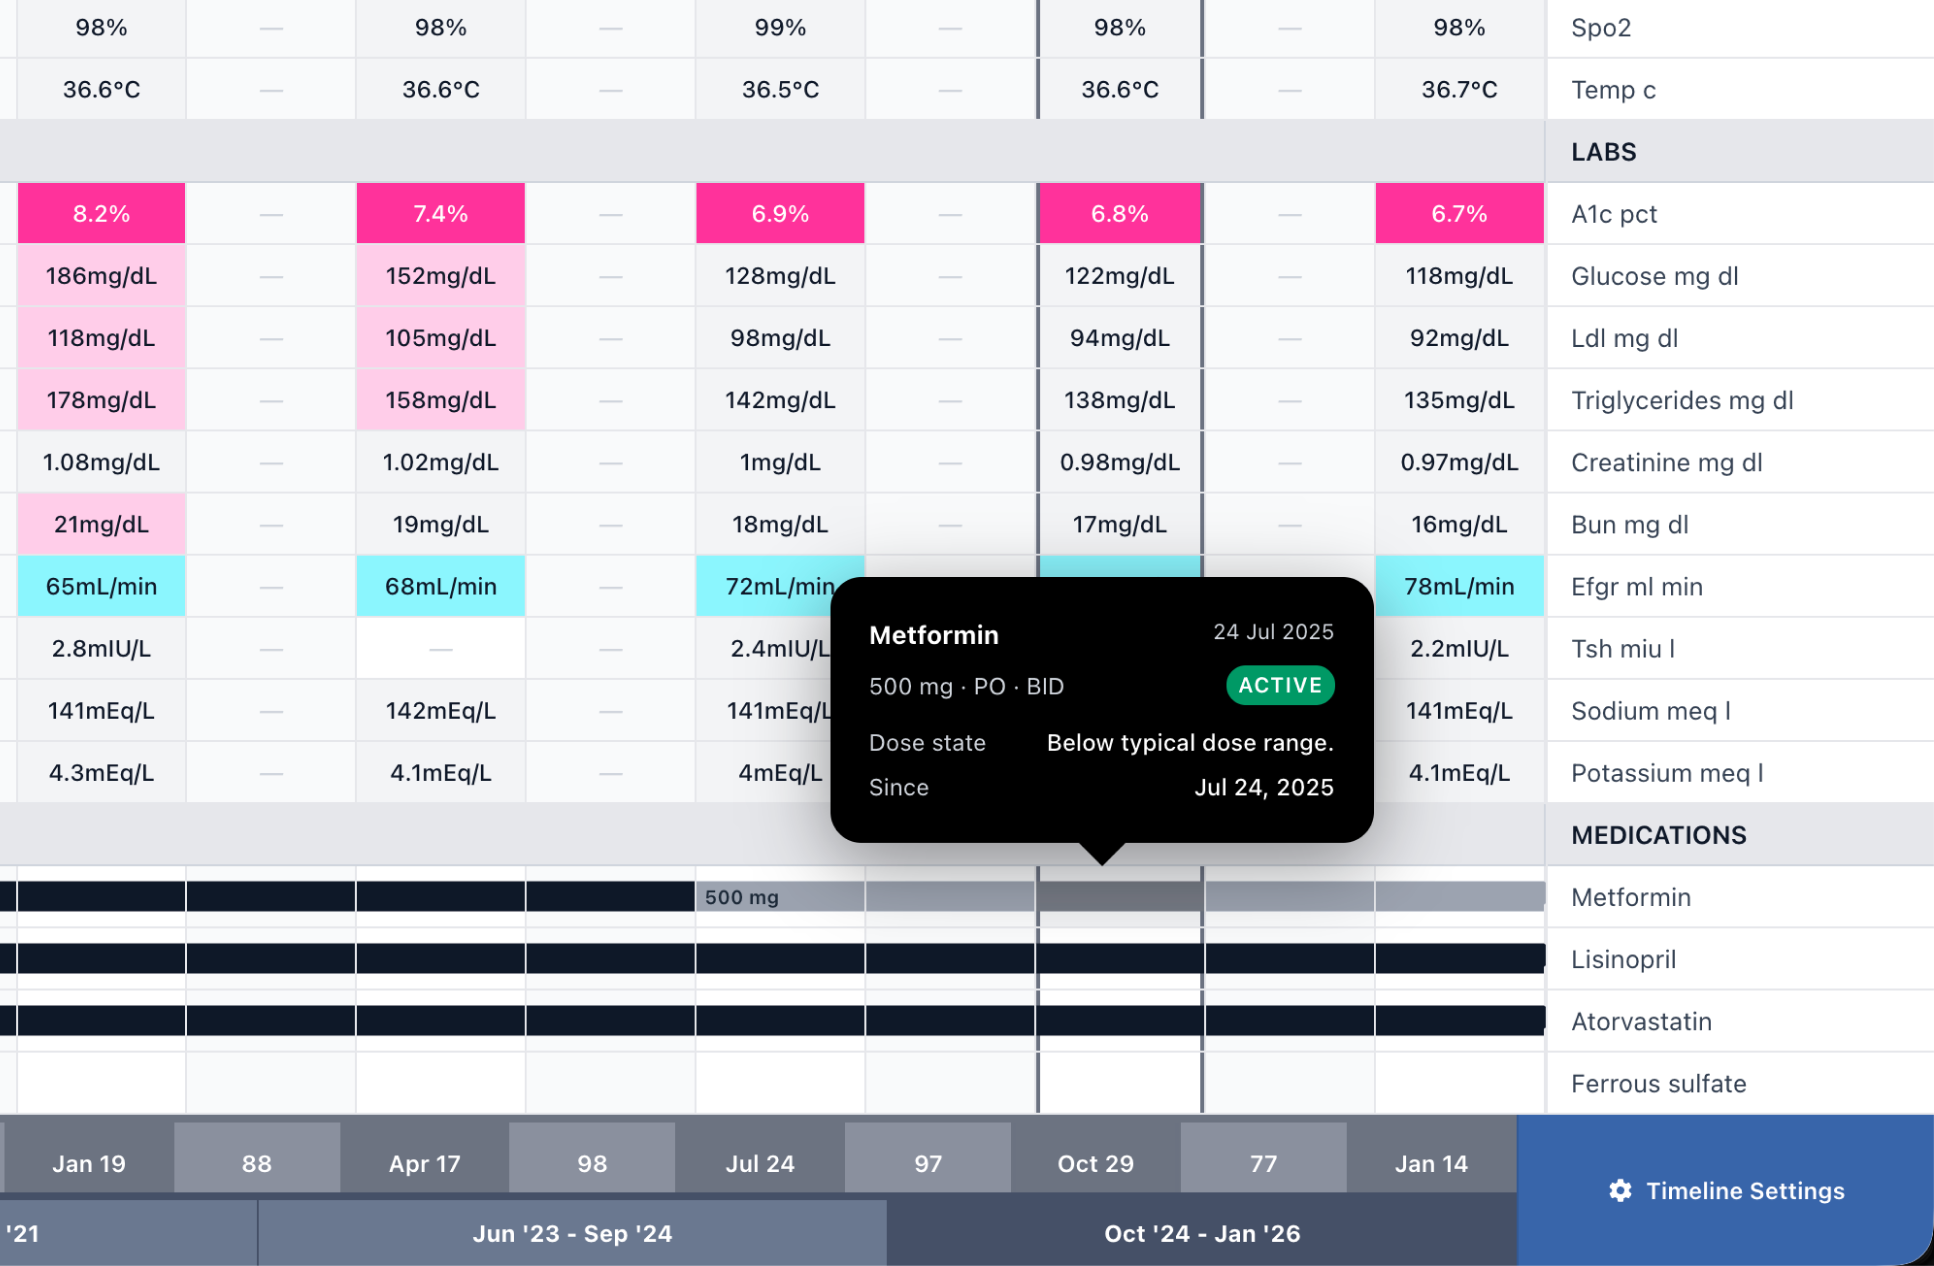The image size is (1934, 1266).
Task: Click the 65mL/min eGFR cyan cell
Action: (x=101, y=586)
